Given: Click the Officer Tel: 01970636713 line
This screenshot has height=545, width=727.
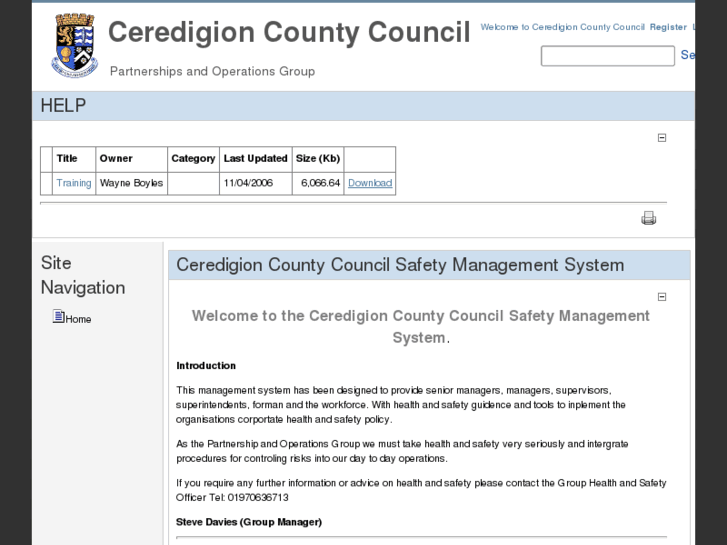Looking at the screenshot, I should tap(232, 497).
